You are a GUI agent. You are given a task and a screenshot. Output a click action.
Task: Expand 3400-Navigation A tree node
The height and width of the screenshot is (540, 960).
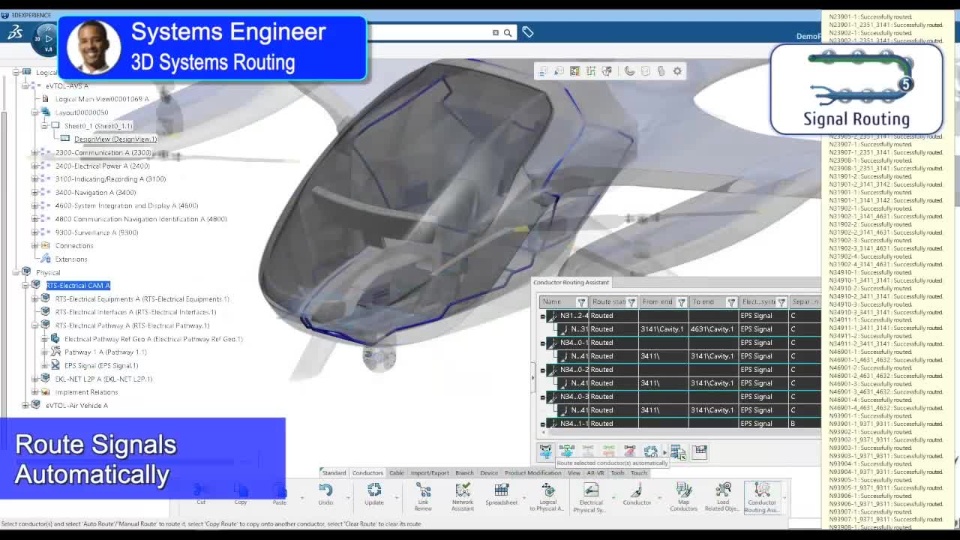(35, 192)
